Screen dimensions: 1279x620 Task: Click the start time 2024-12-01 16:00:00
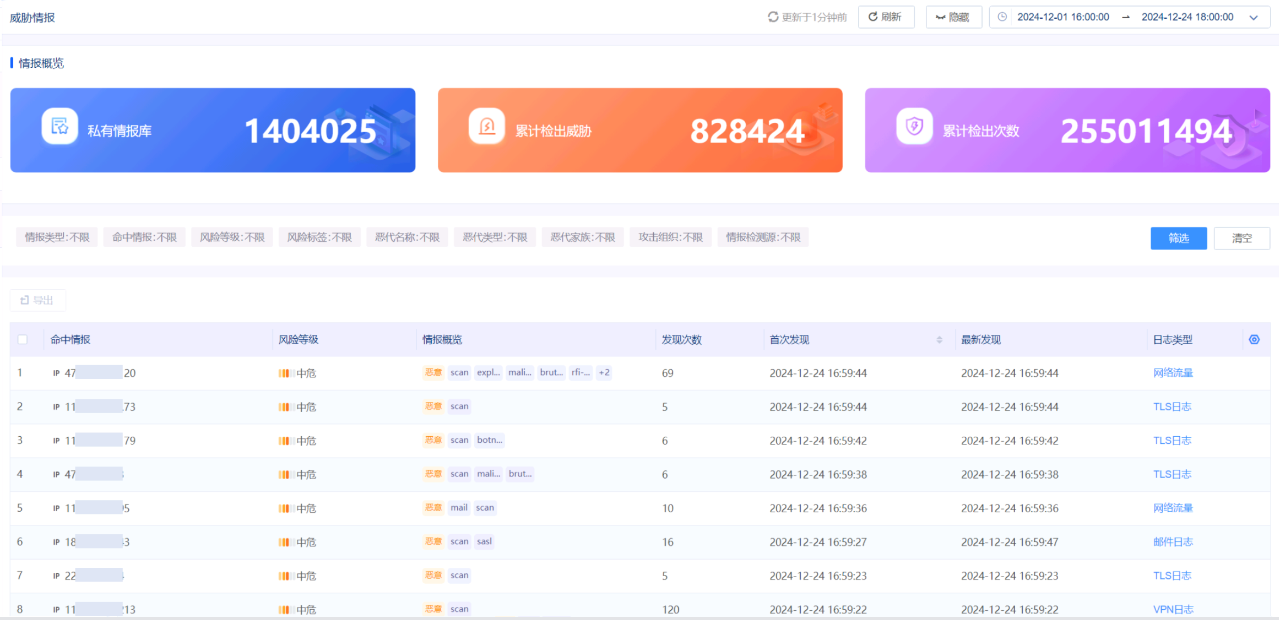point(1063,17)
